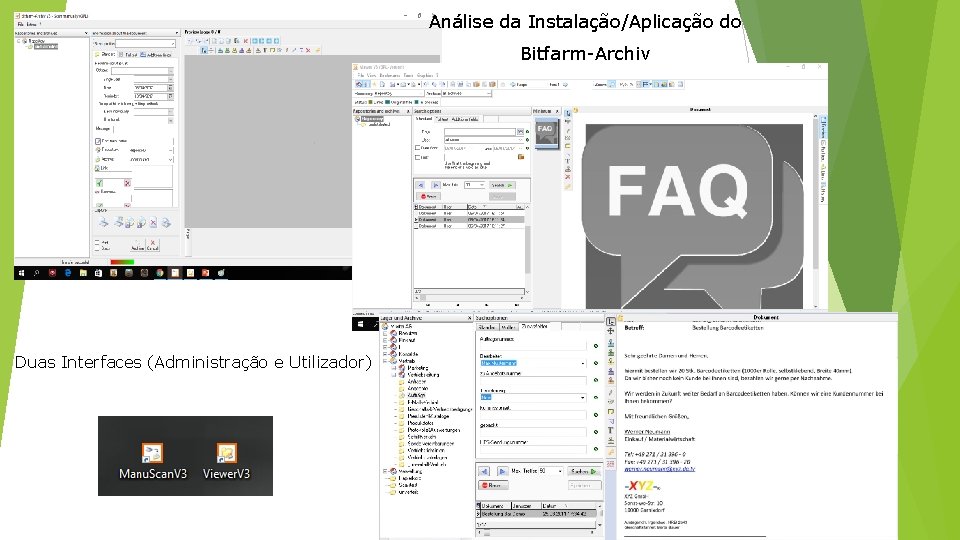Click Archive button in ManuScan window
This screenshot has width=960, height=540.
[138, 245]
